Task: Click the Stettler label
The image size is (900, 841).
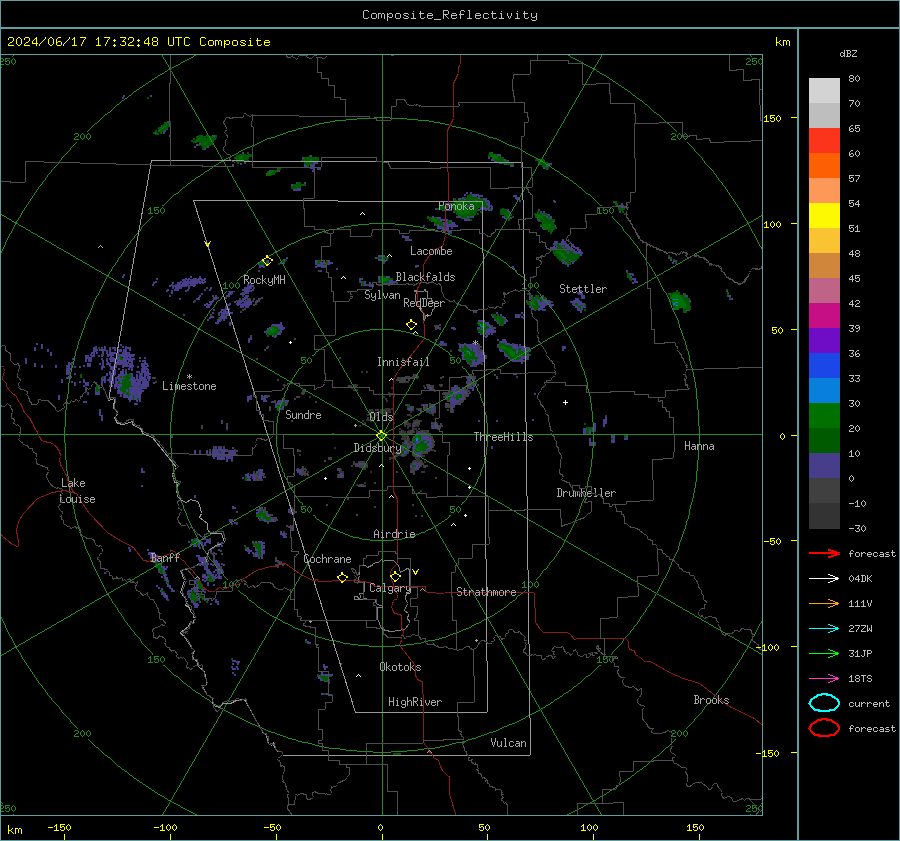Action: pos(583,289)
